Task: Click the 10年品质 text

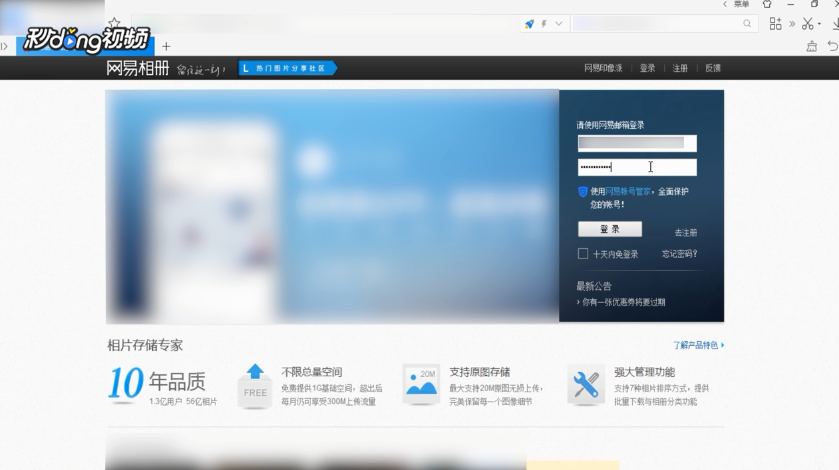Action: click(x=157, y=382)
